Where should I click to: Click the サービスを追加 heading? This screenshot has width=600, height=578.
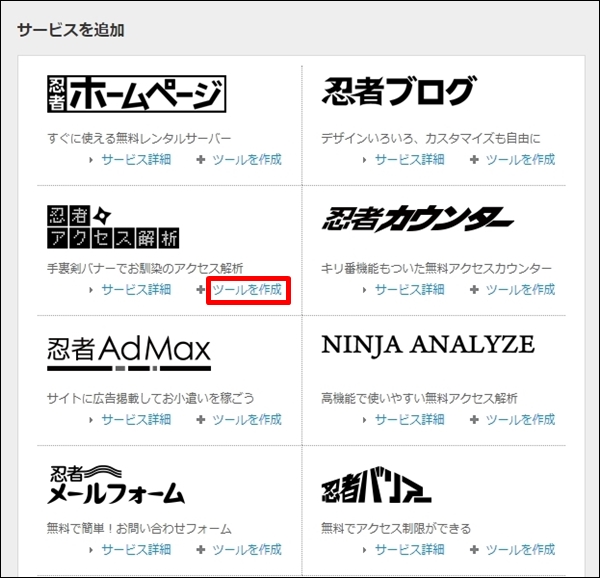(71, 29)
